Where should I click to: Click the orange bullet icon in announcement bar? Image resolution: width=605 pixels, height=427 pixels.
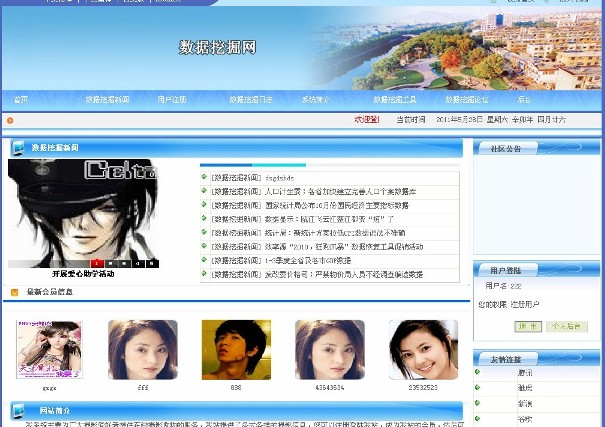(10, 120)
